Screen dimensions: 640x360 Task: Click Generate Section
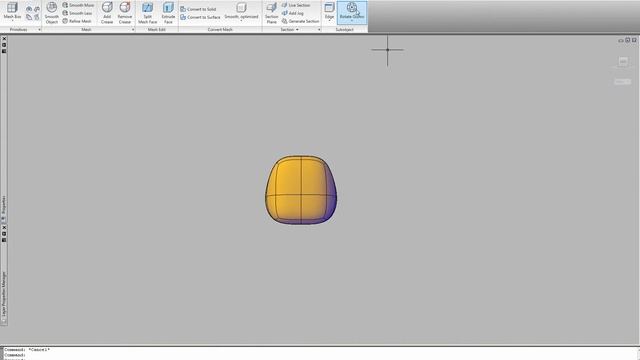coord(300,21)
